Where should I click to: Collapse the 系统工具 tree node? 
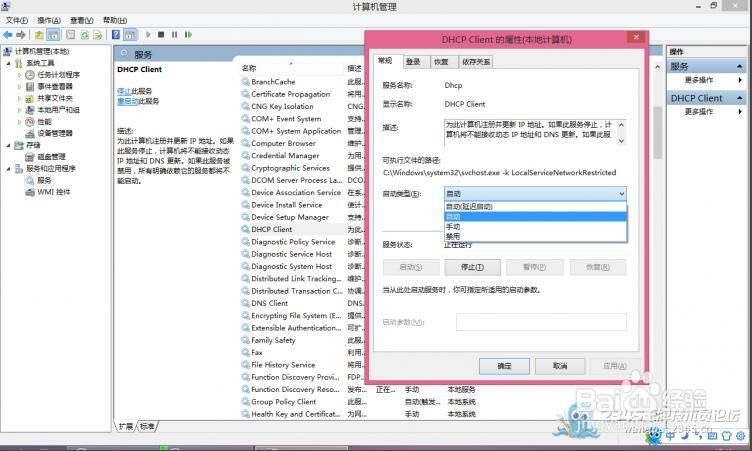[x=8, y=63]
